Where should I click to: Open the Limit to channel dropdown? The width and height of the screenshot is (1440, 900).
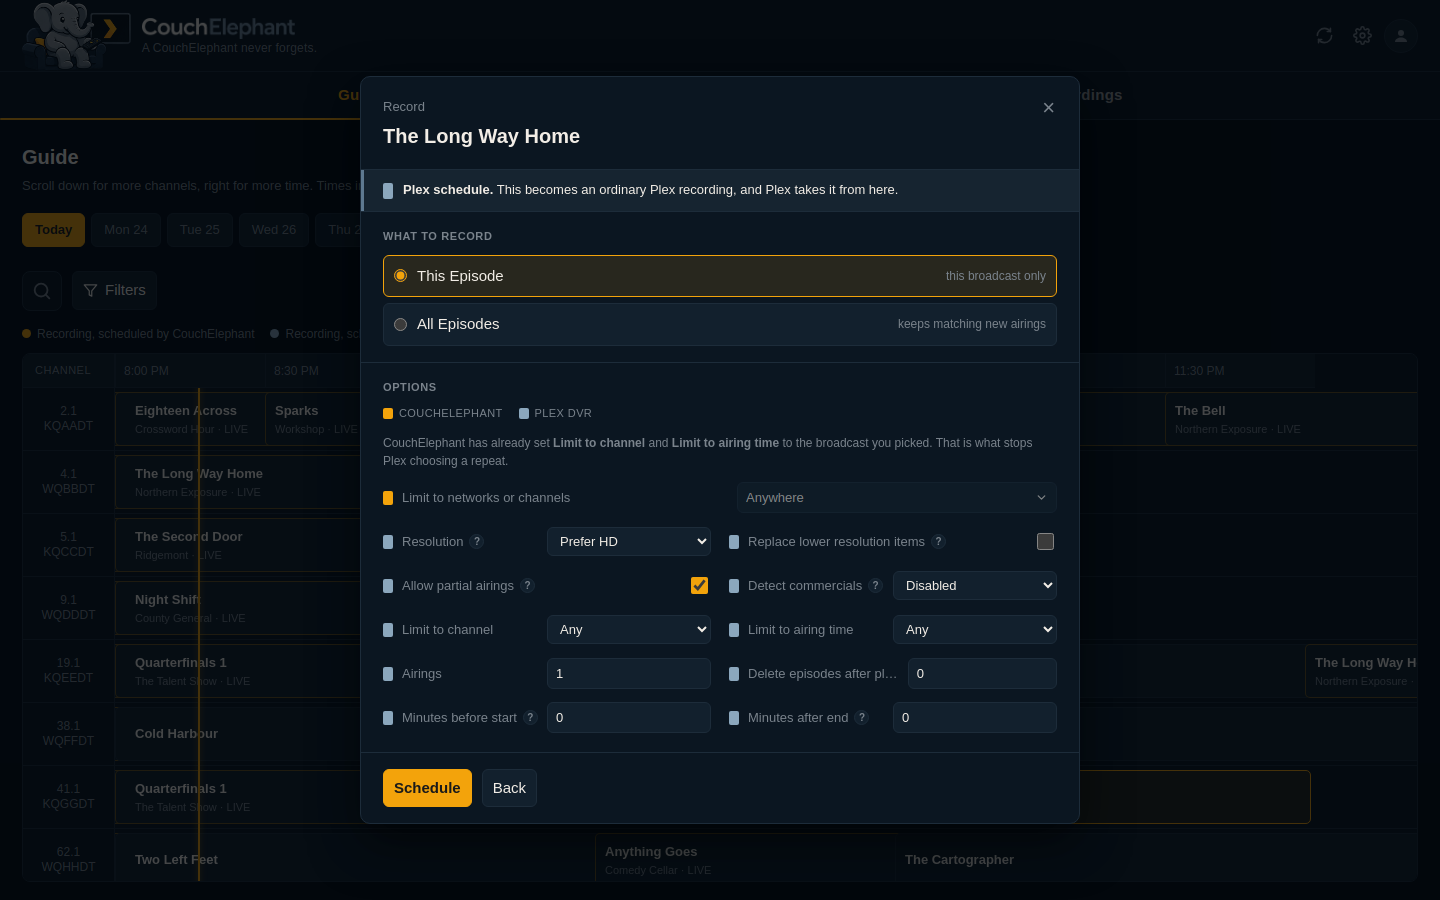pyautogui.click(x=629, y=630)
